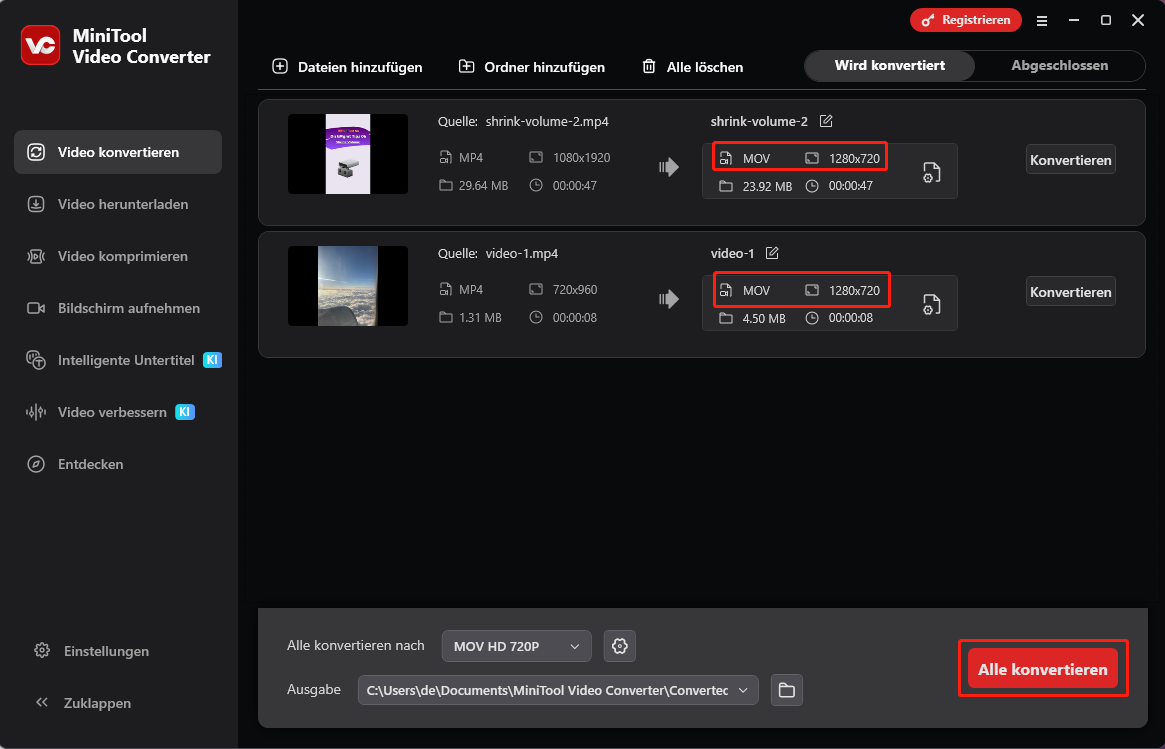Screen dimensions: 1165x749
Task: Open the MOV HD 720P format dropdown
Action: point(516,646)
